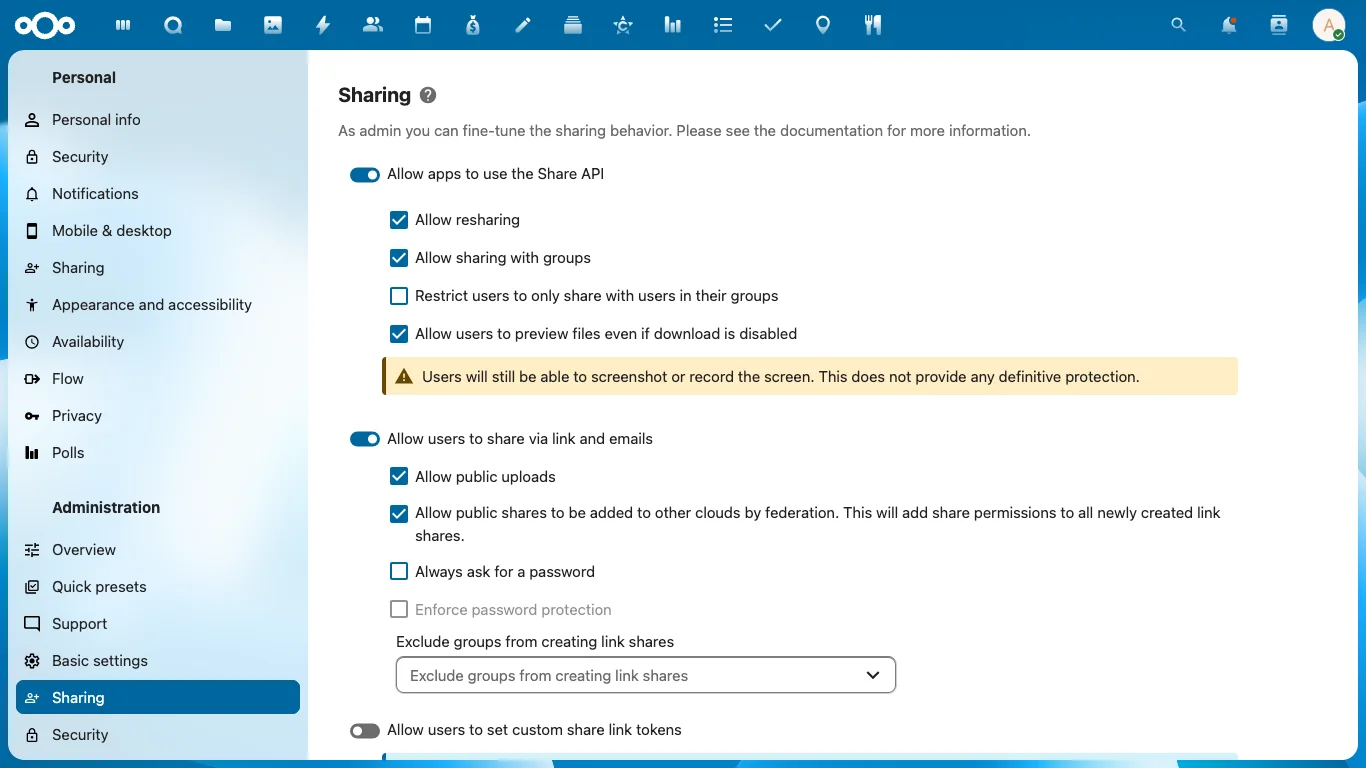Check Always ask for a password
1366x768 pixels.
tap(399, 572)
